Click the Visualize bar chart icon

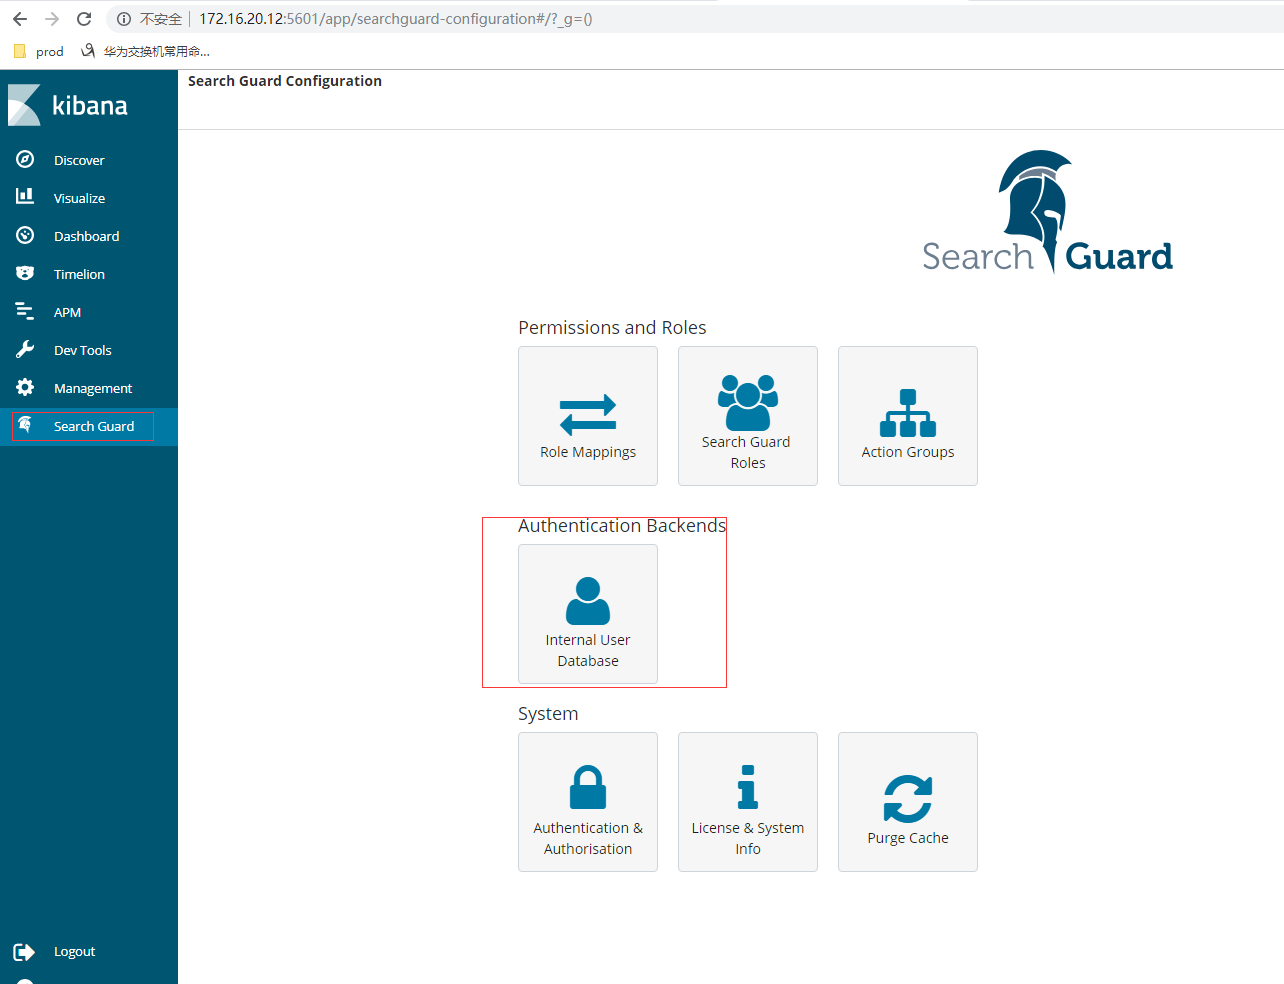(25, 197)
